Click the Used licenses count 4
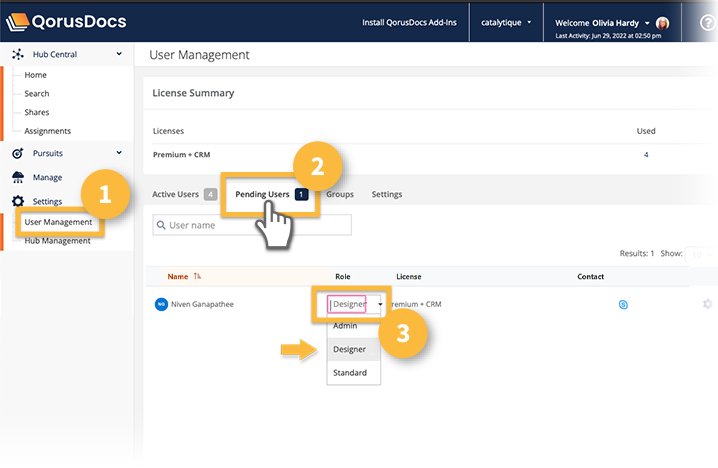 point(646,155)
